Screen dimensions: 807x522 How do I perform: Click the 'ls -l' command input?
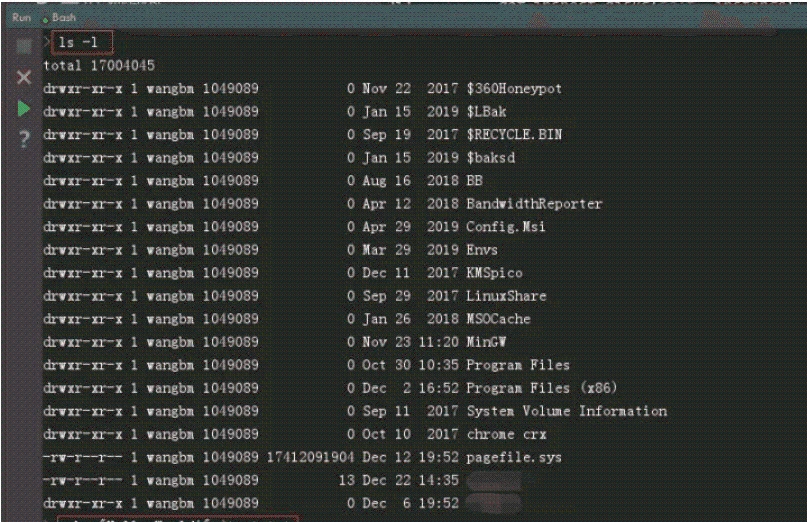[x=79, y=42]
